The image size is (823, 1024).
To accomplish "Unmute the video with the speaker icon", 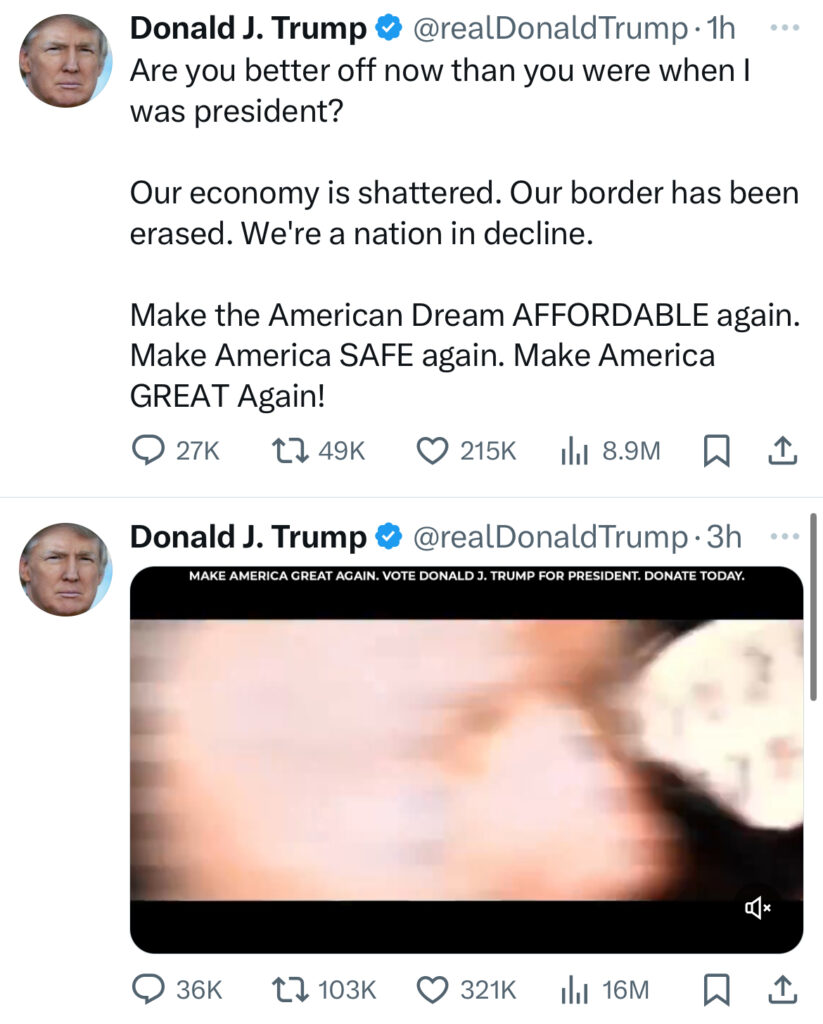I will (x=758, y=907).
